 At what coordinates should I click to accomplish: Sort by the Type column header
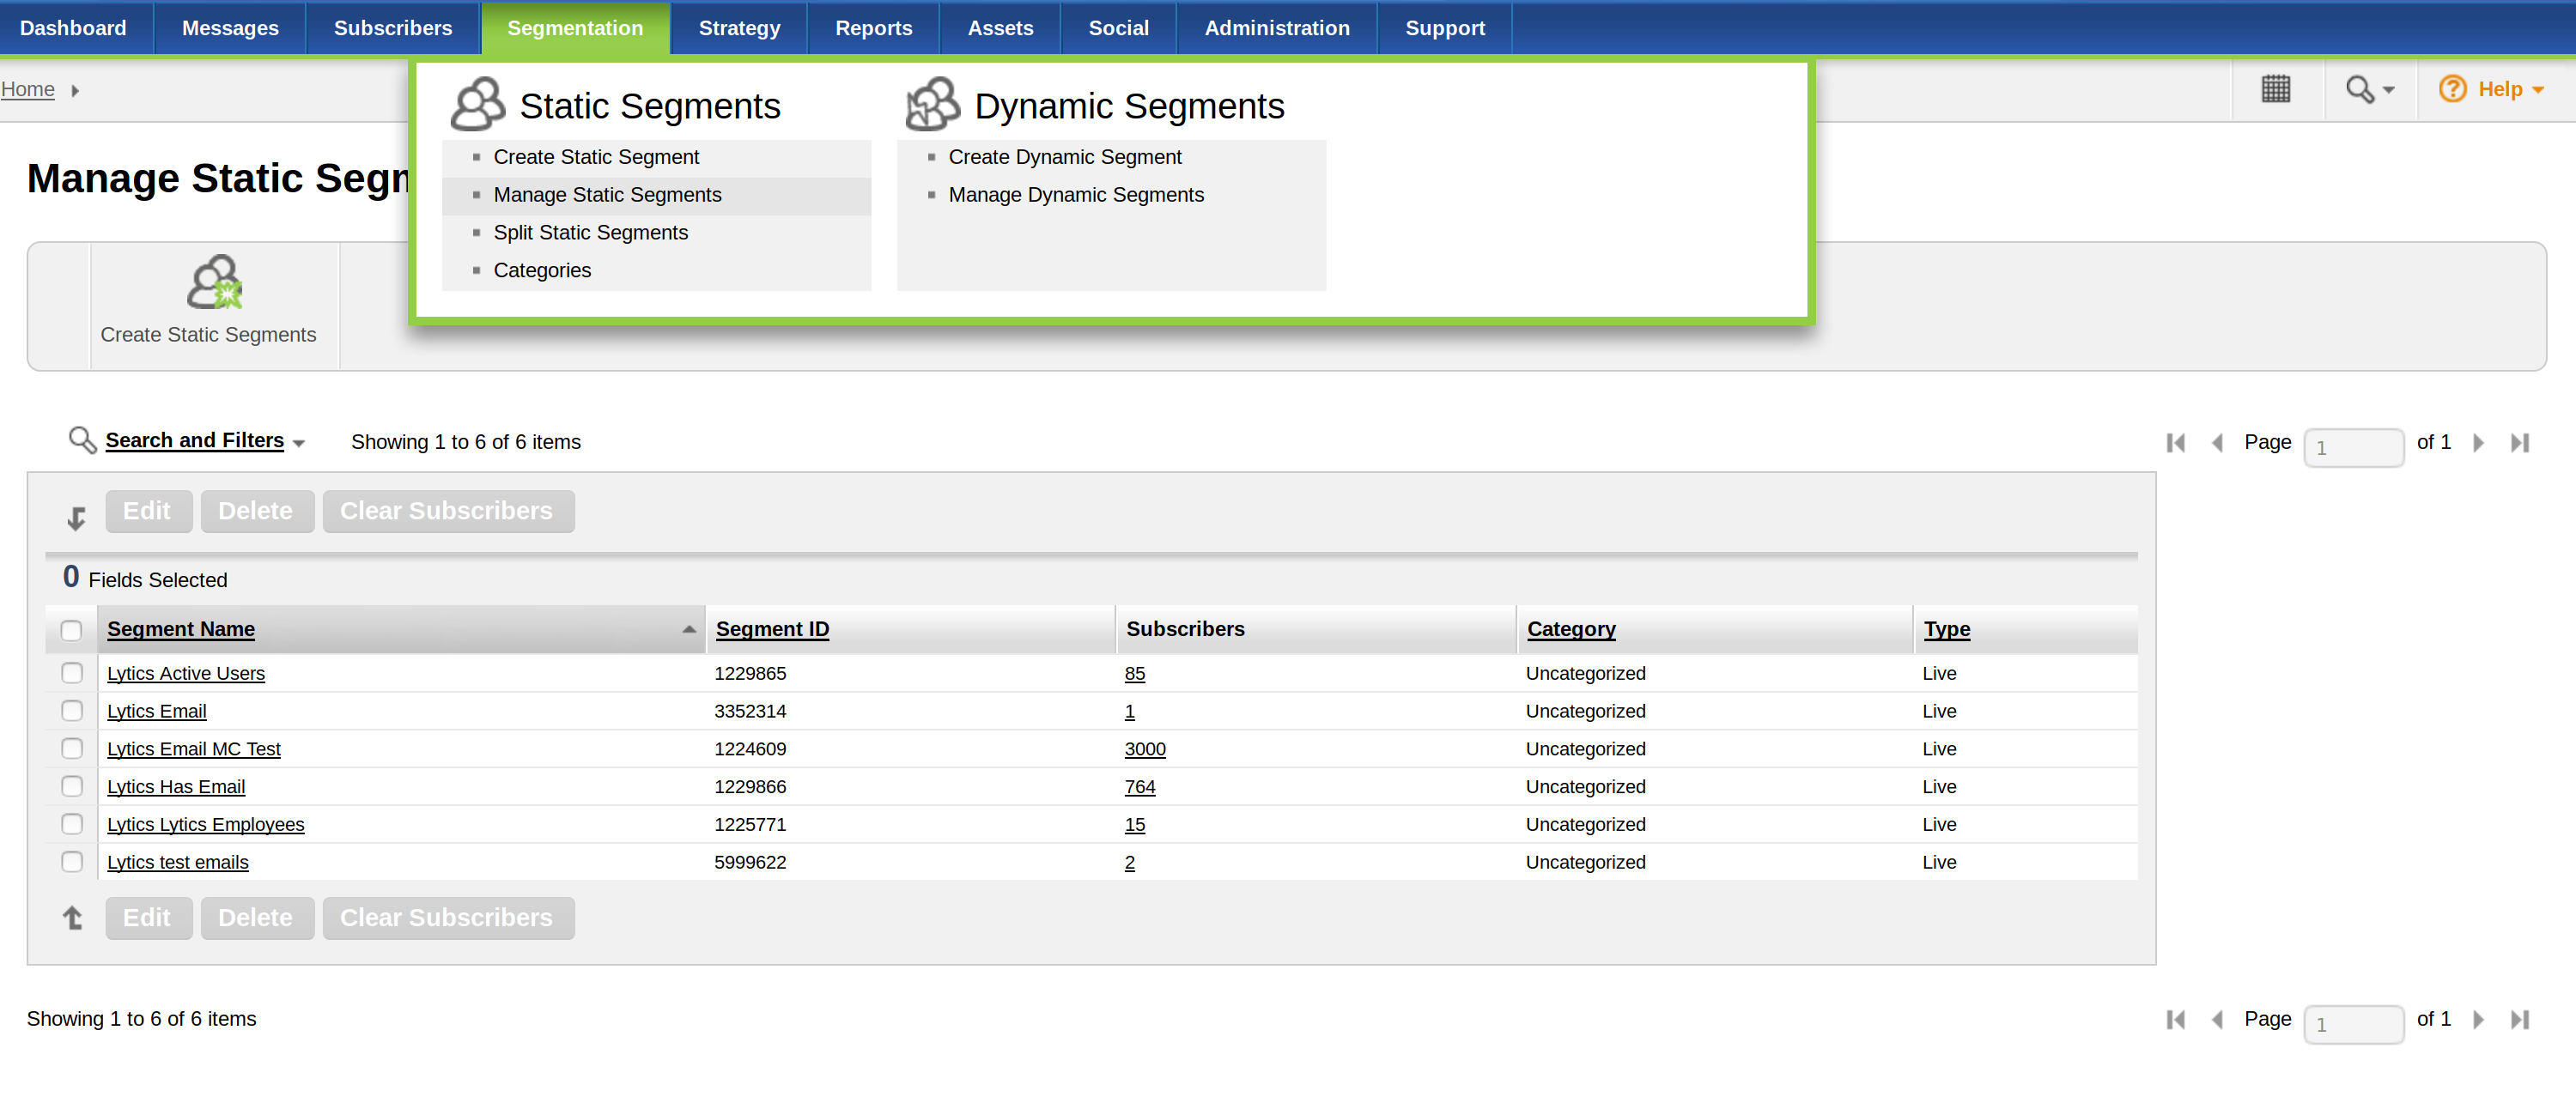point(1946,629)
